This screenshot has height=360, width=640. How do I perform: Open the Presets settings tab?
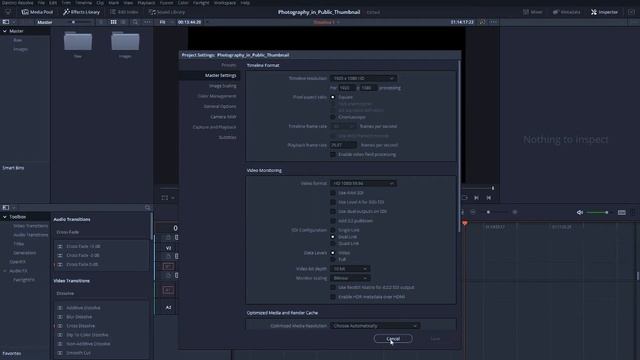coord(229,65)
